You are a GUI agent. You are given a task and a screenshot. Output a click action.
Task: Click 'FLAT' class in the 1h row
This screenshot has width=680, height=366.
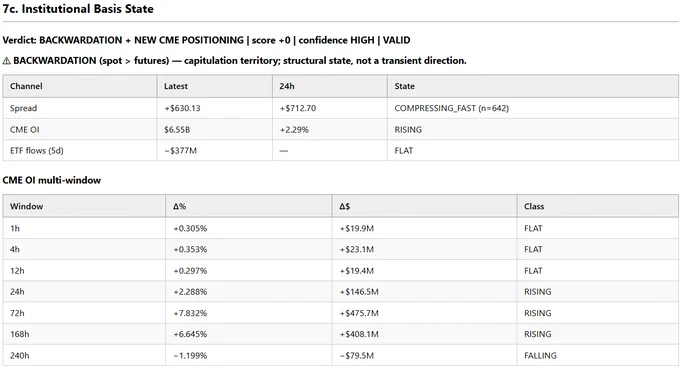tap(533, 228)
